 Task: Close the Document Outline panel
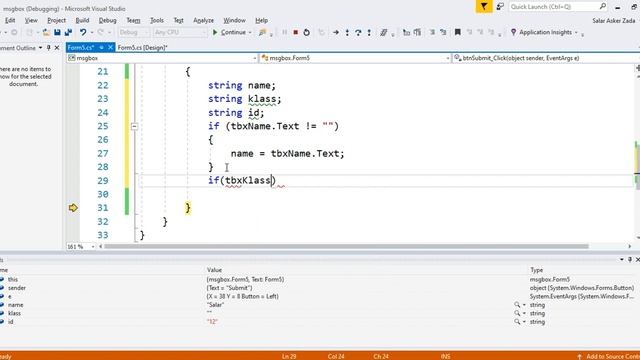click(x=57, y=48)
